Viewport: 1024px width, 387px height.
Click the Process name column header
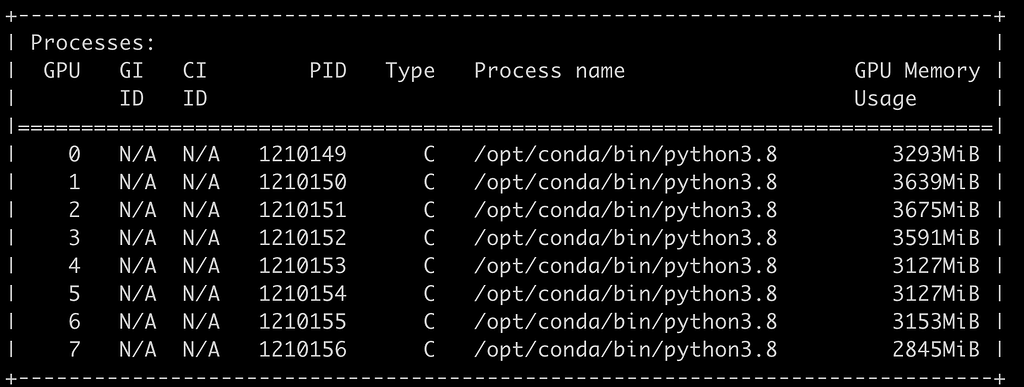coord(549,70)
